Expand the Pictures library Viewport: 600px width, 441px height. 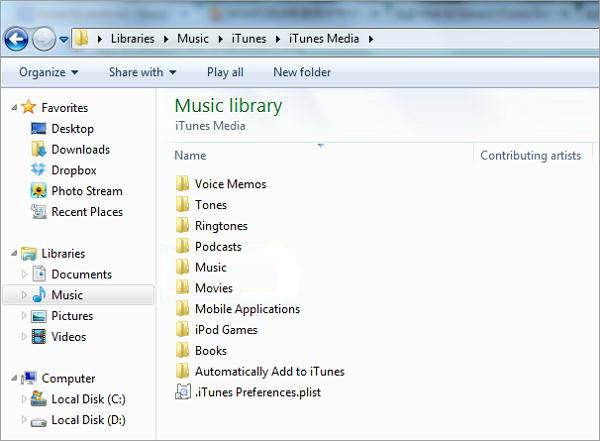pyautogui.click(x=24, y=315)
